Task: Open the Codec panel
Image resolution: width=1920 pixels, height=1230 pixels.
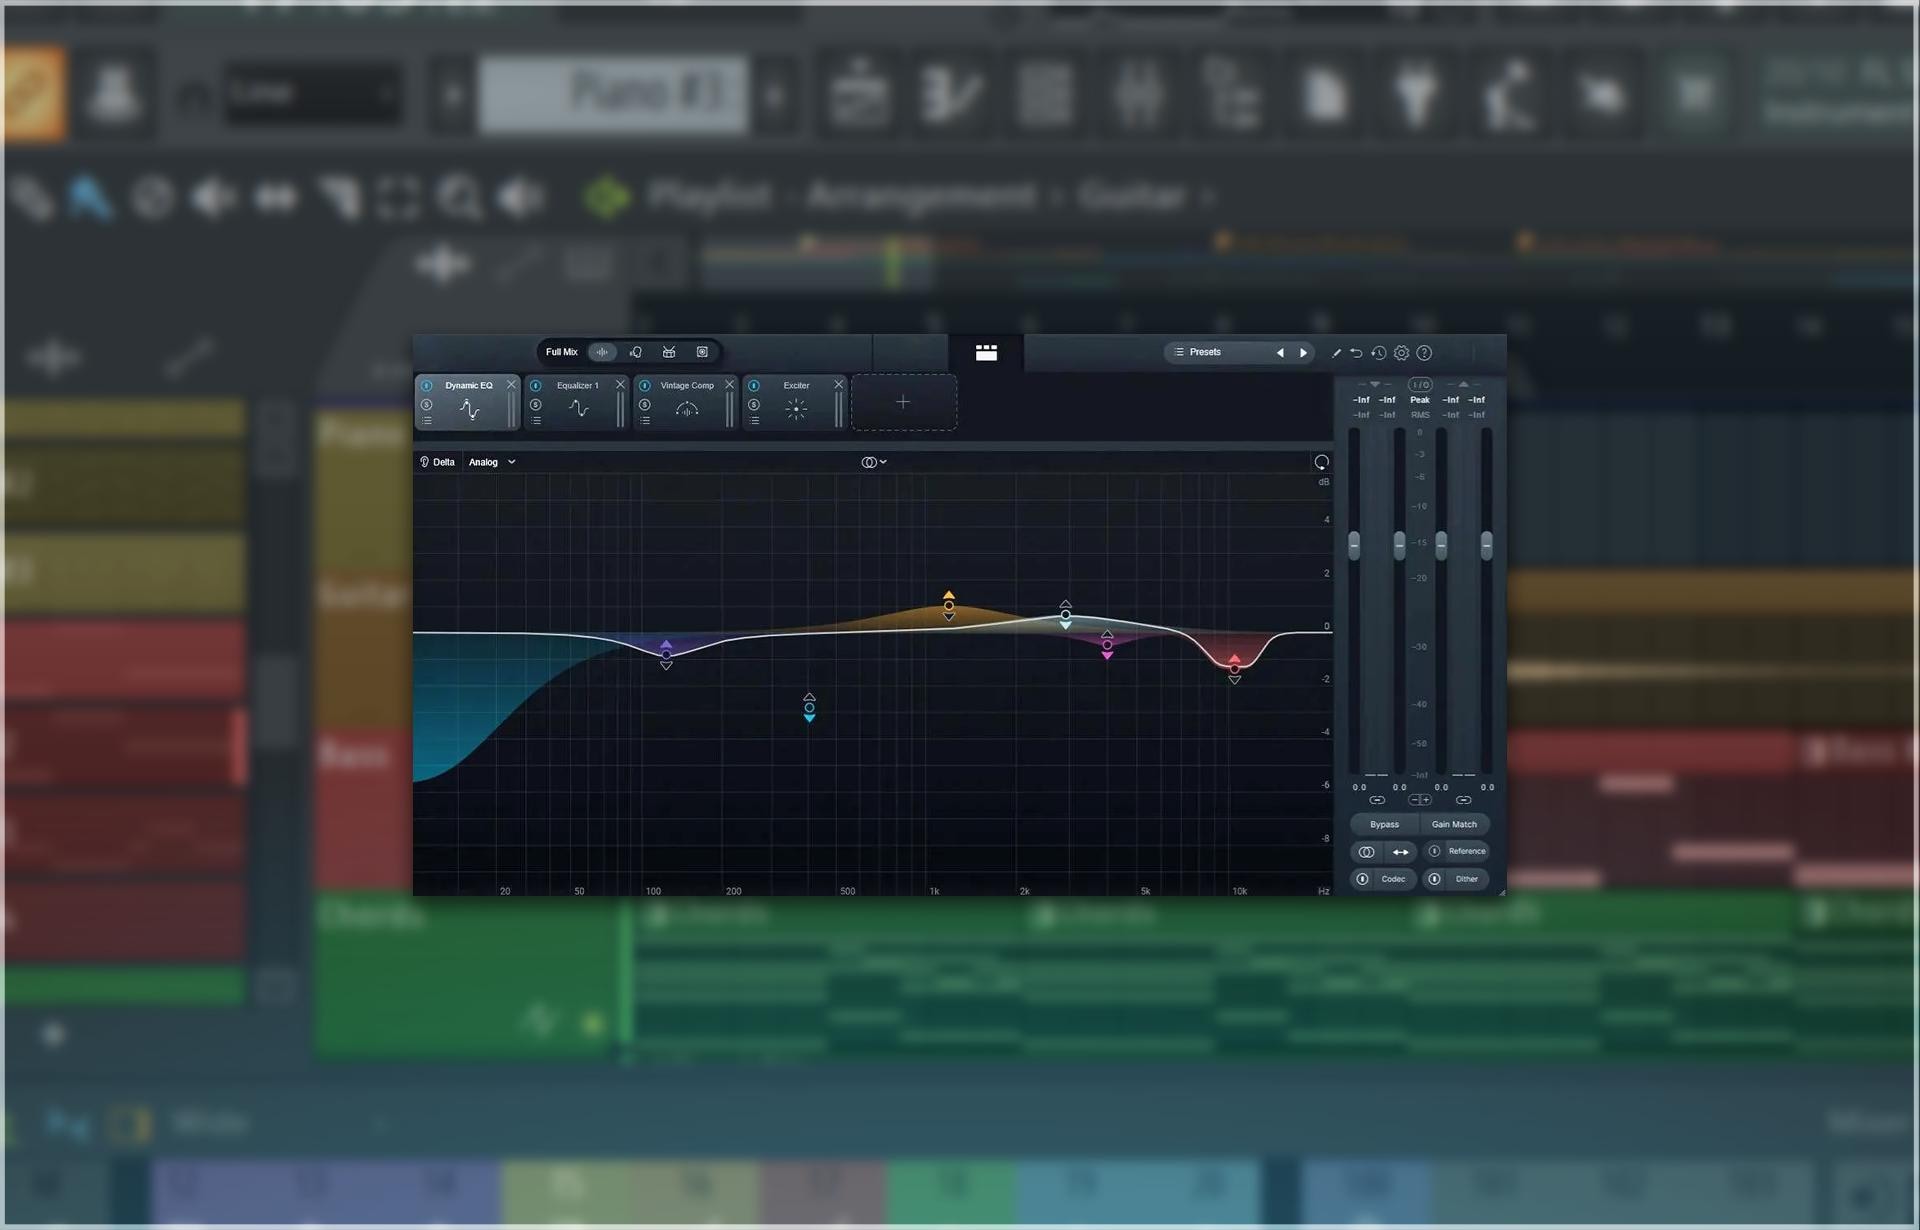Action: tap(1393, 879)
